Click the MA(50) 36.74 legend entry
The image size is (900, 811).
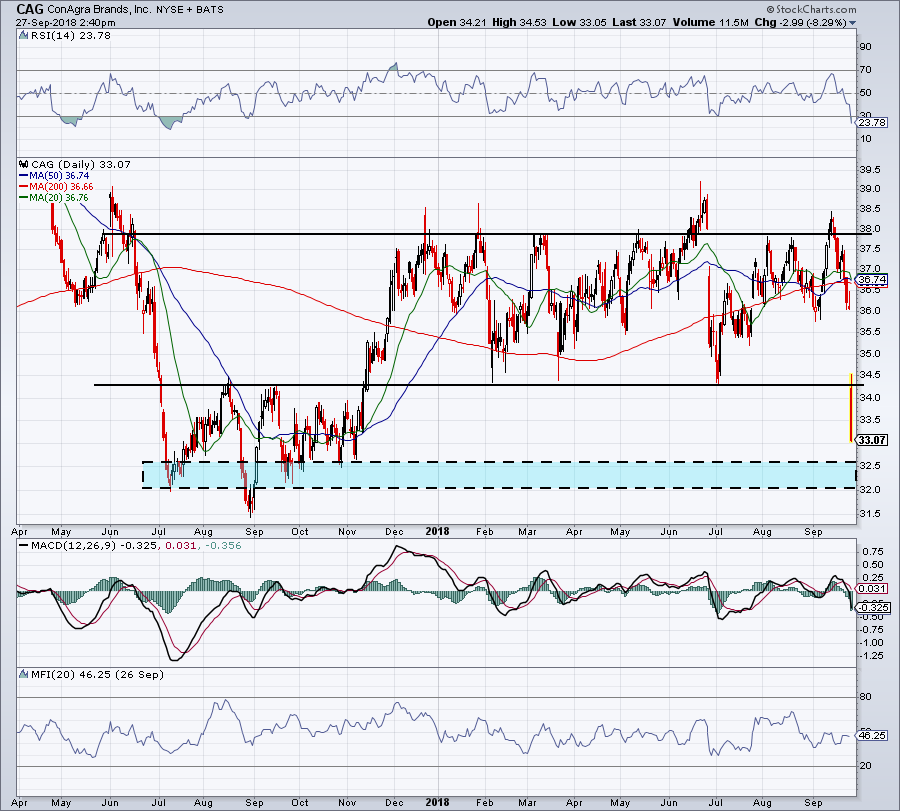[x=59, y=176]
